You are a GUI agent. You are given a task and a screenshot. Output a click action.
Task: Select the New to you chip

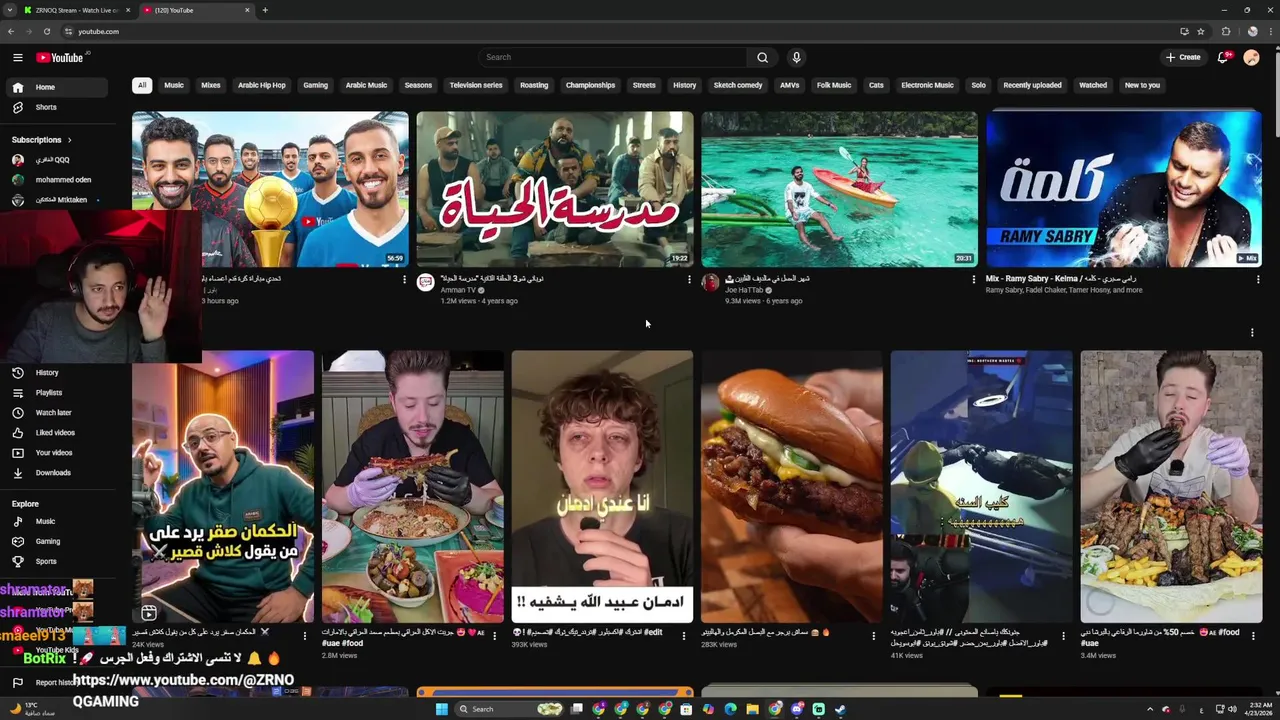coord(1142,85)
